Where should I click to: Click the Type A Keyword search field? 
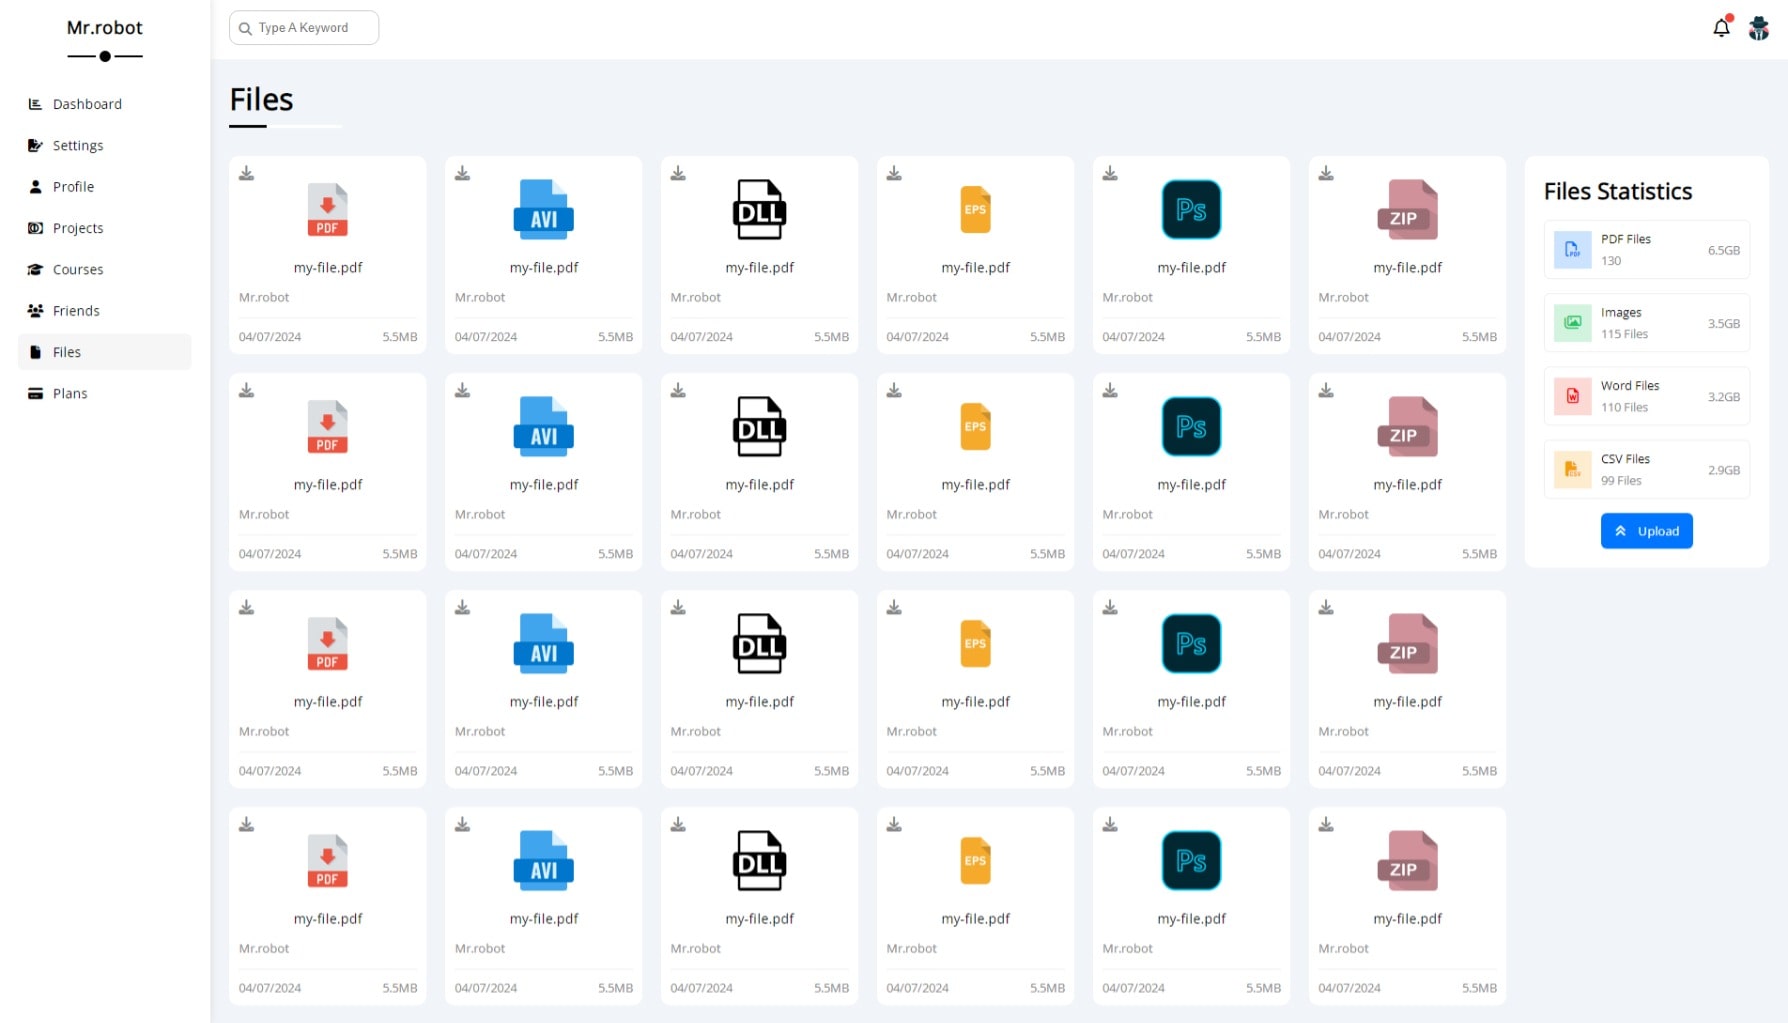click(x=304, y=28)
